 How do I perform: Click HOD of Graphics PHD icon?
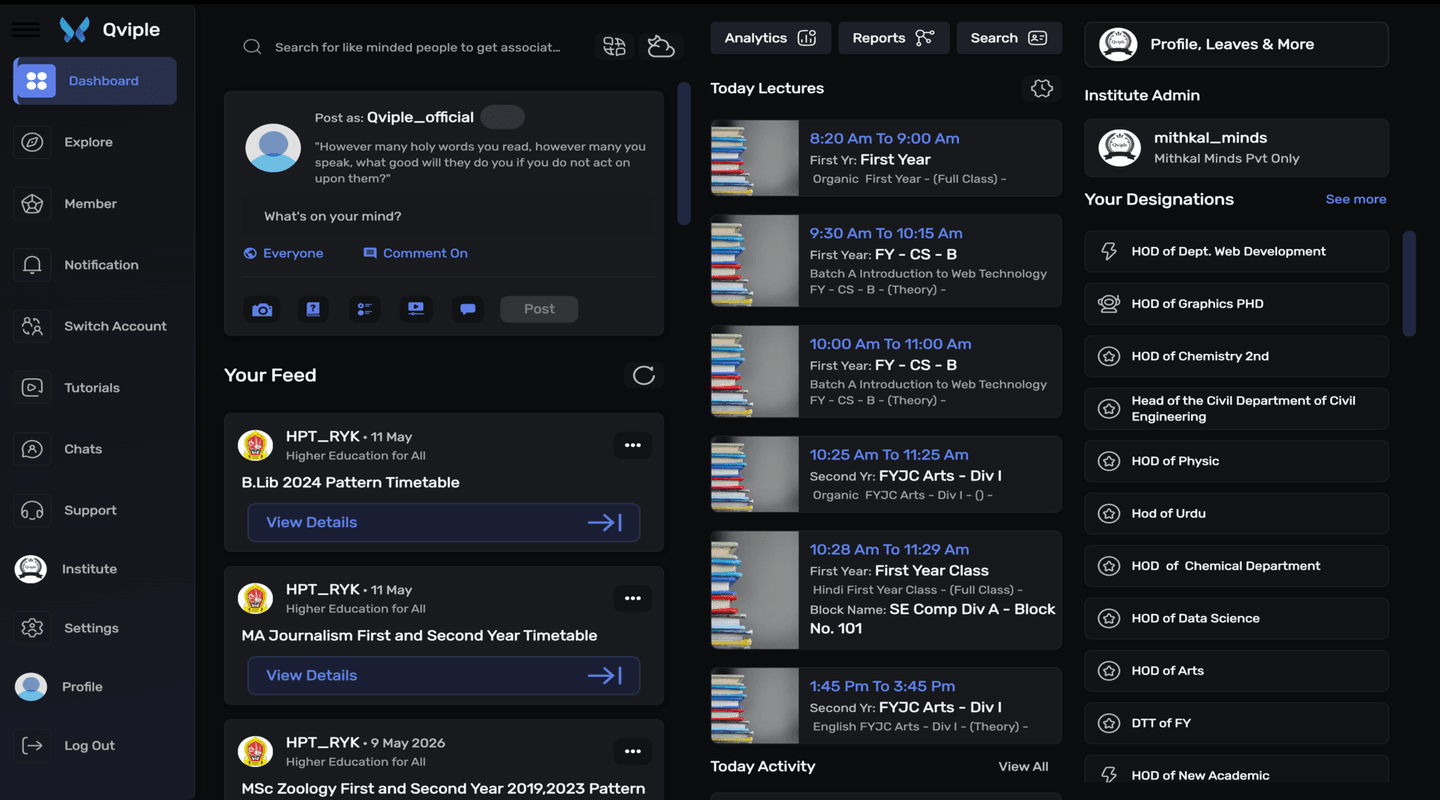1109,304
